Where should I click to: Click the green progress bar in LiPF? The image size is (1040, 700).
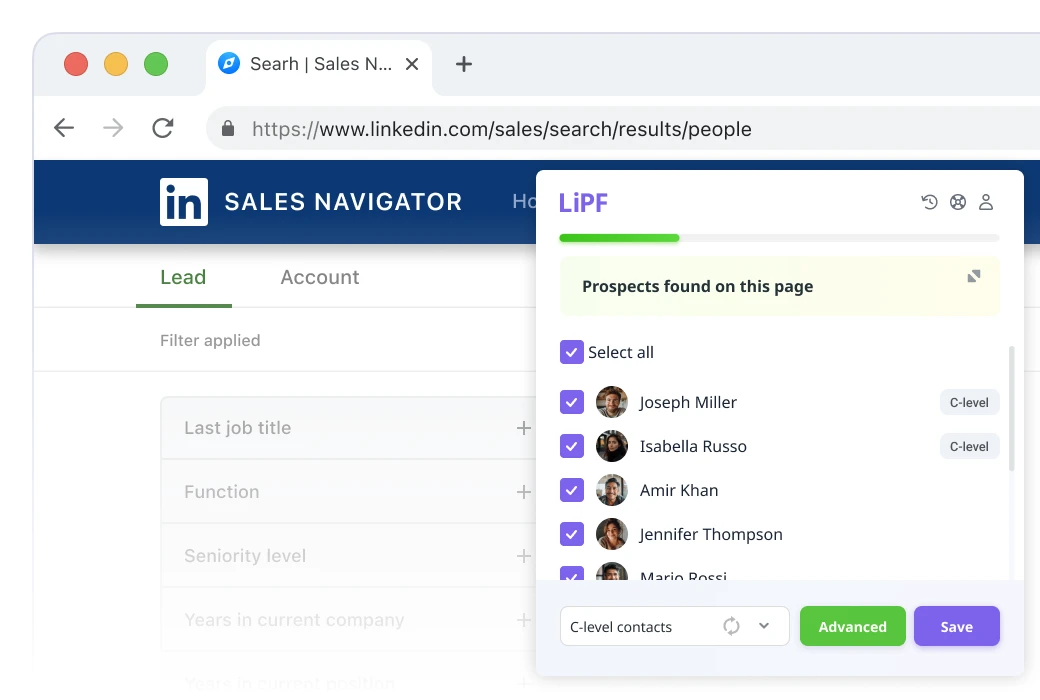coord(619,238)
